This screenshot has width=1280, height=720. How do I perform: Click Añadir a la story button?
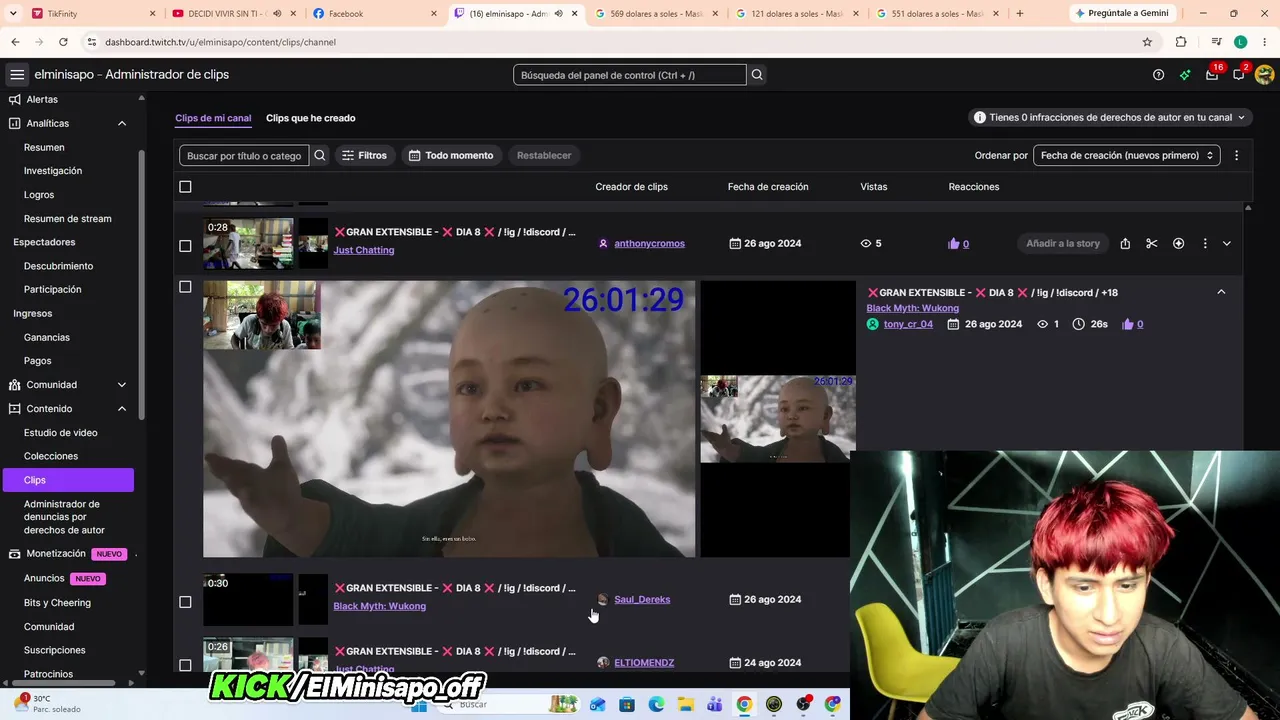[x=1063, y=244]
